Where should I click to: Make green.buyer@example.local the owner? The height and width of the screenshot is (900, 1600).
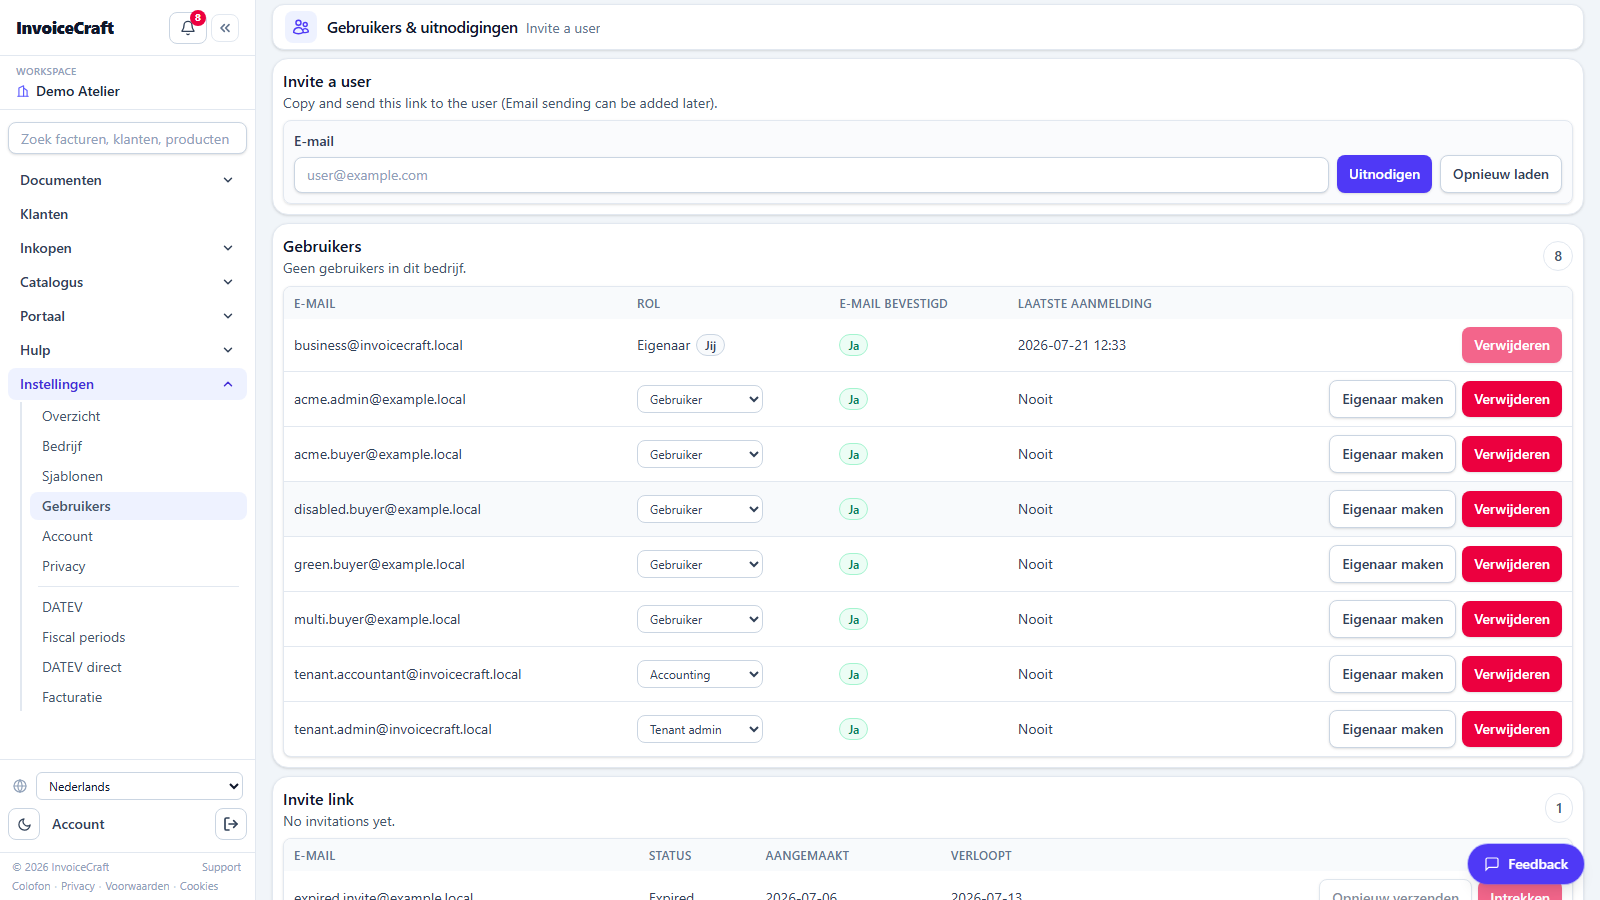[x=1392, y=564]
